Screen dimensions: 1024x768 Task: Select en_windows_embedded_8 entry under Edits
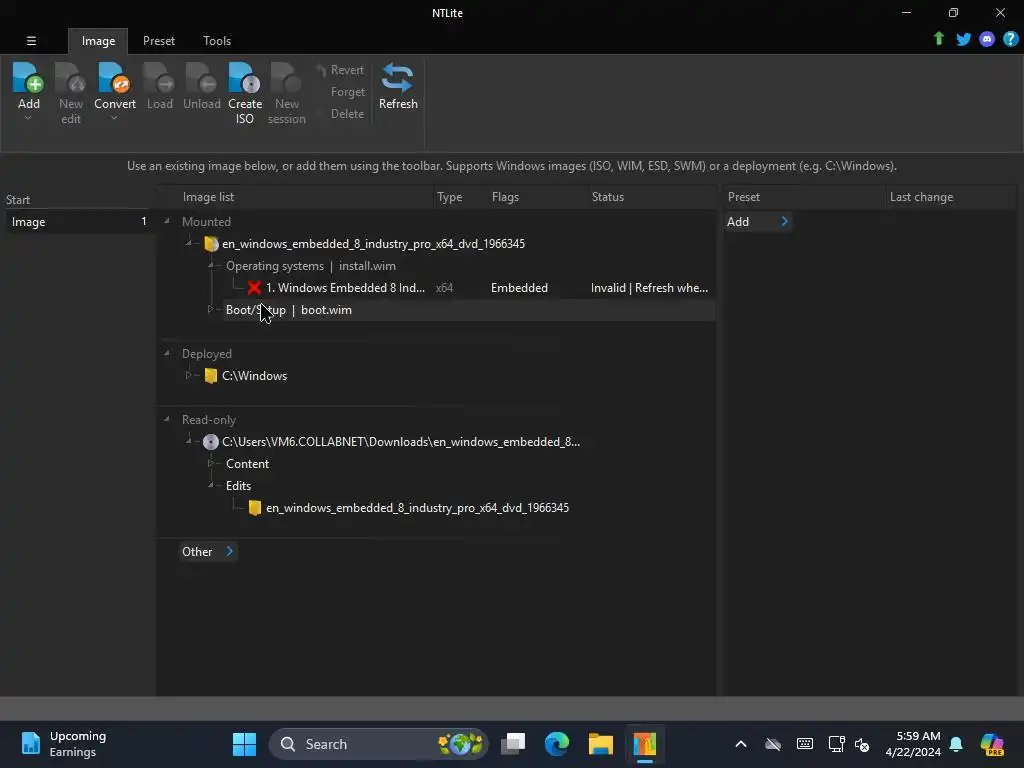[x=417, y=508]
